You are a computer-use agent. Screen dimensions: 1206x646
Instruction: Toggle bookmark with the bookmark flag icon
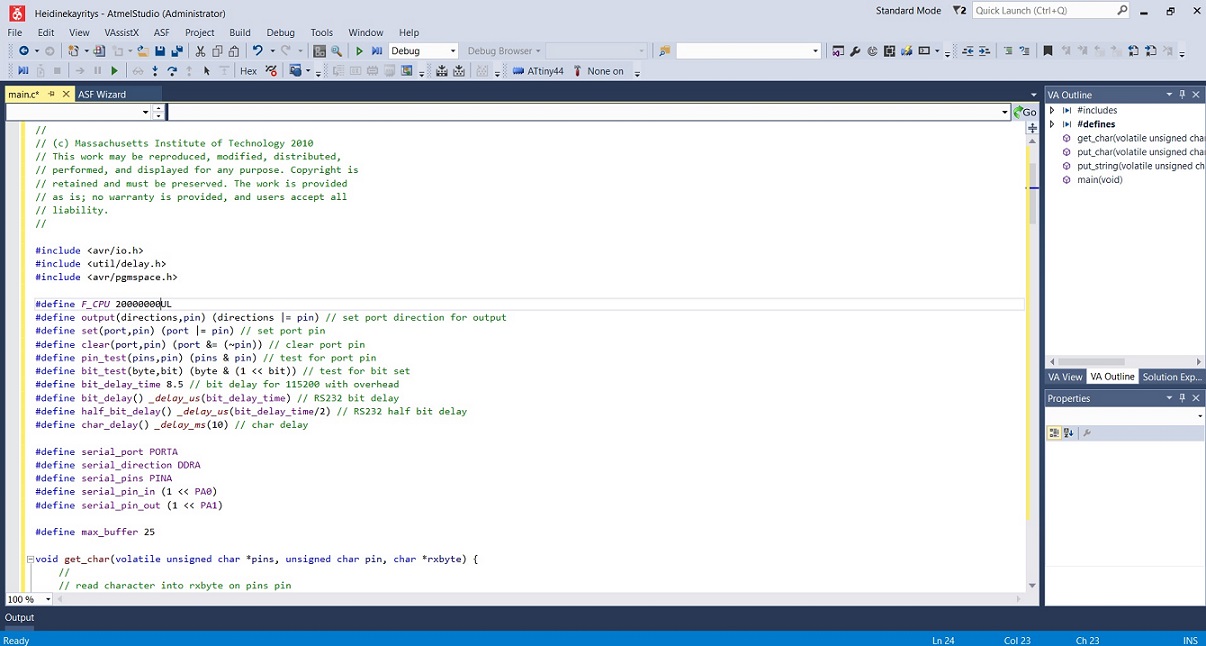(1047, 51)
